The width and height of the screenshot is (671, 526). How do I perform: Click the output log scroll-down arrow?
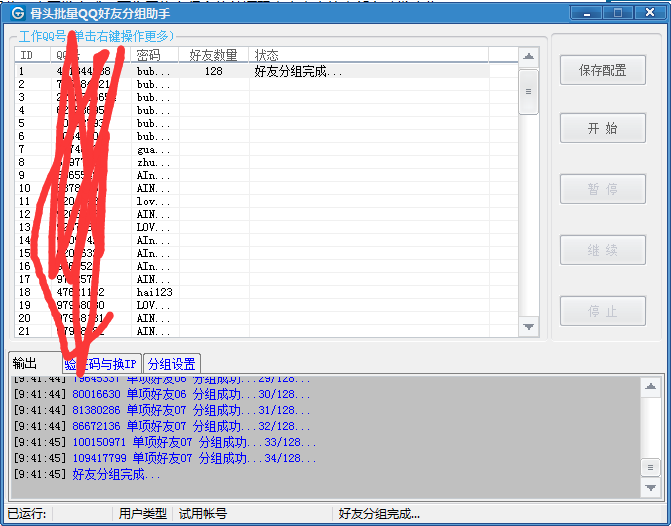(650, 487)
